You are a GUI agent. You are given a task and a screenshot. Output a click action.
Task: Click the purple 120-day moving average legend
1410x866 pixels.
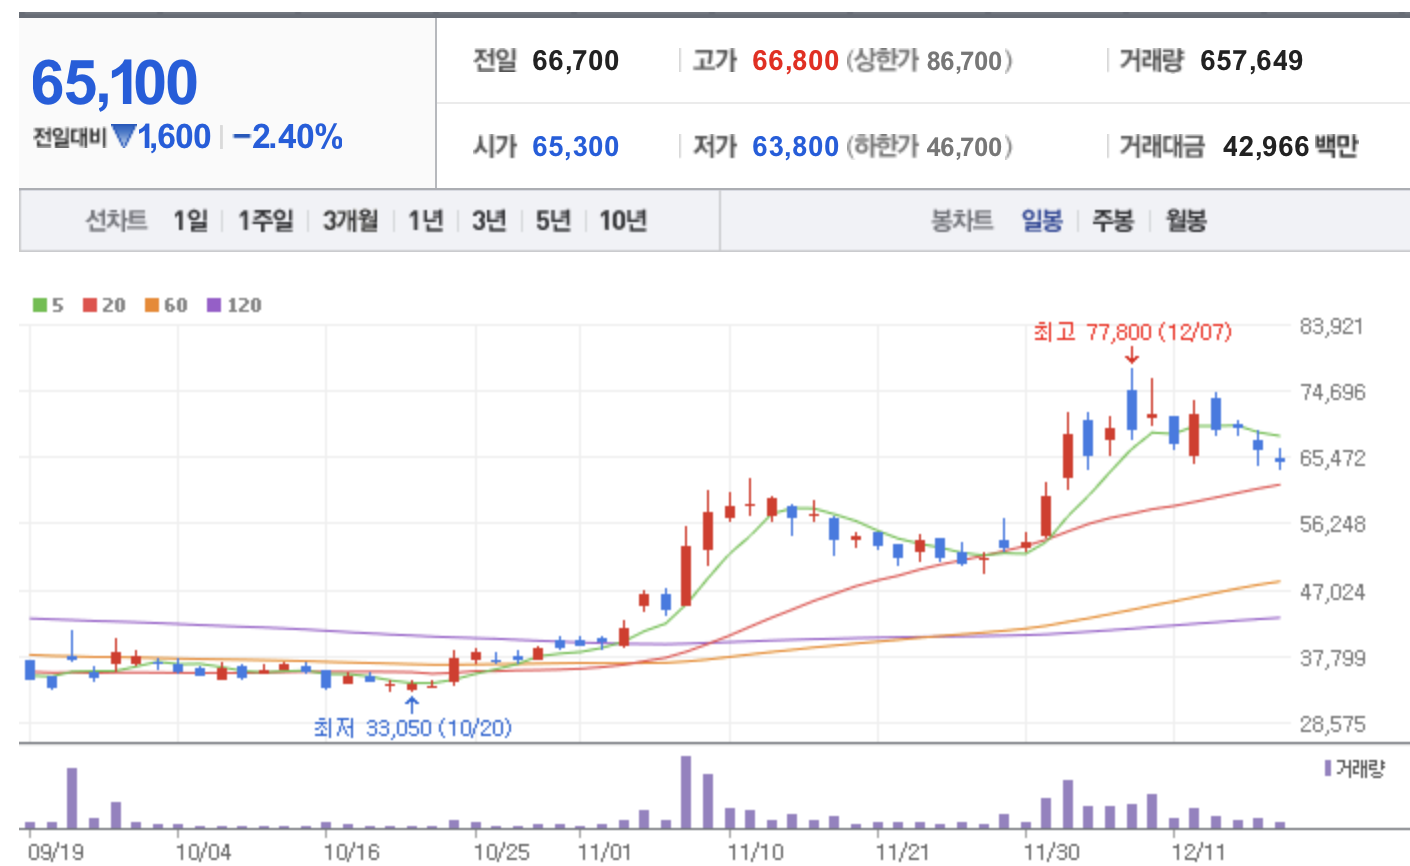pyautogui.click(x=234, y=305)
